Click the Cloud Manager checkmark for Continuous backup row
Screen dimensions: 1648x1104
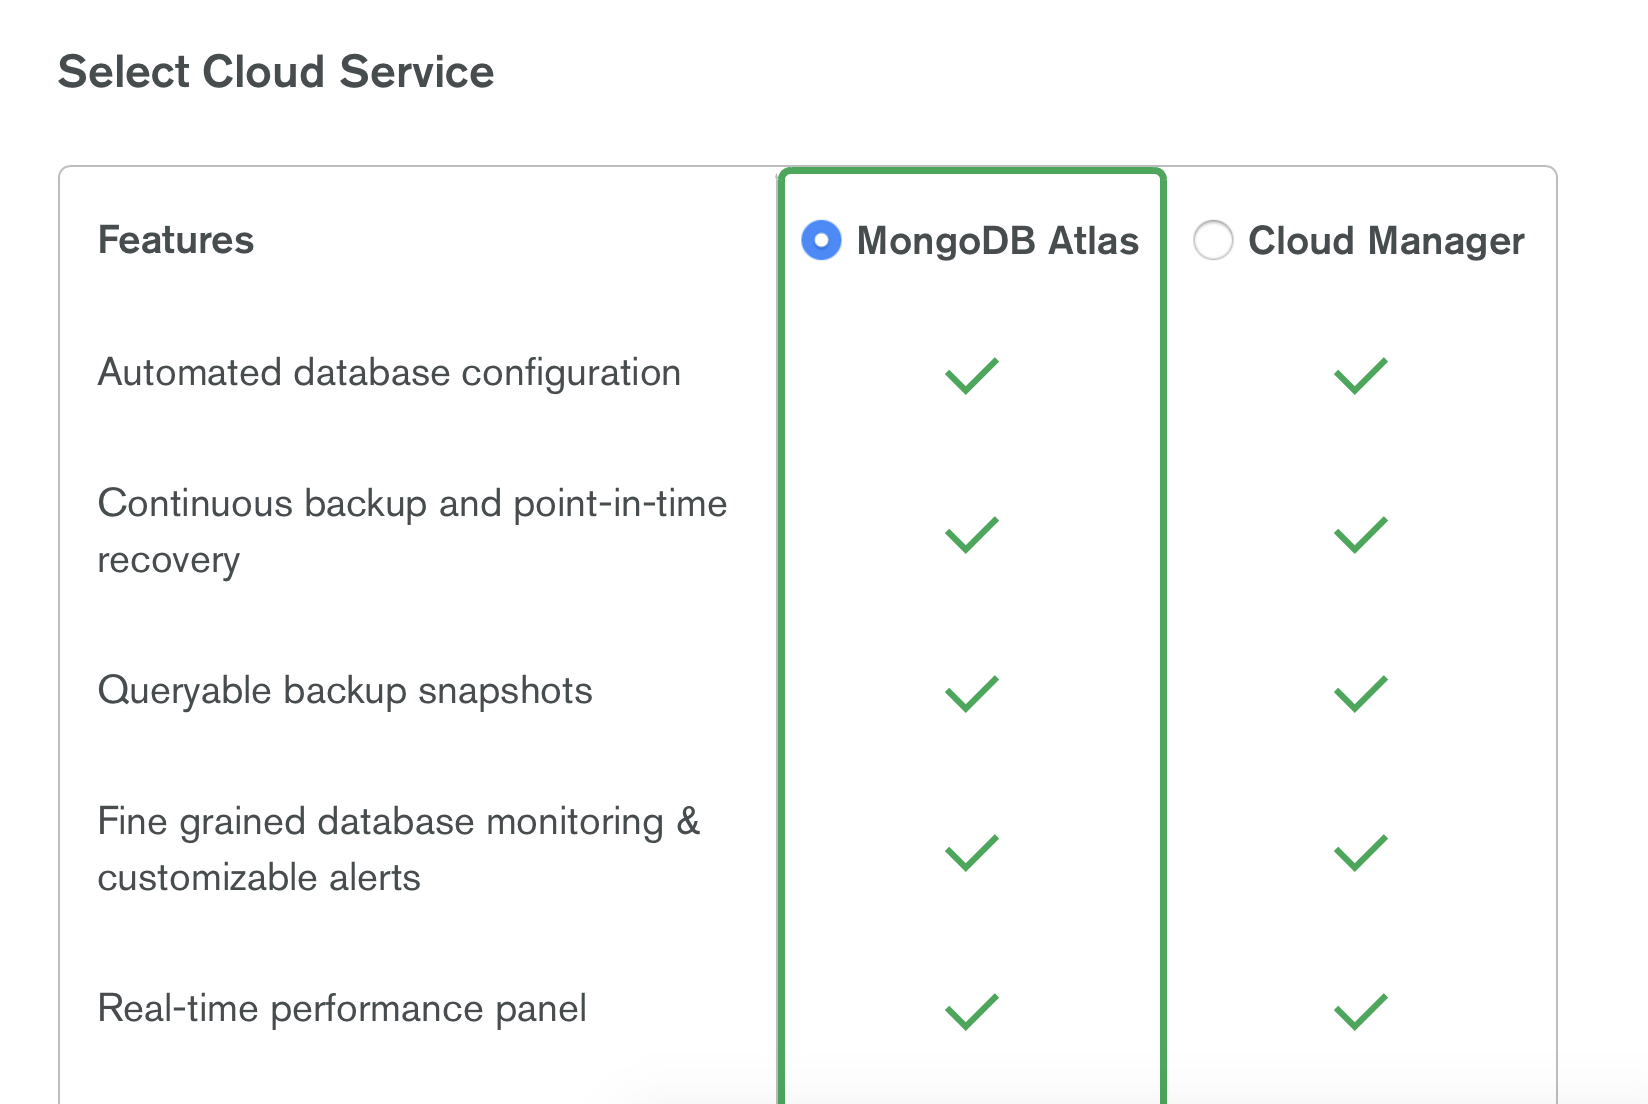1359,536
